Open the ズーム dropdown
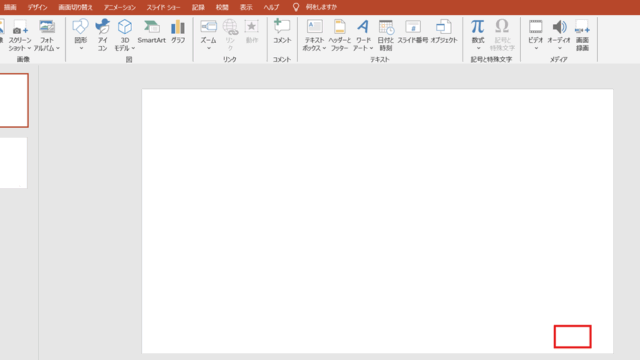Screen dimensions: 640x360 point(208,36)
